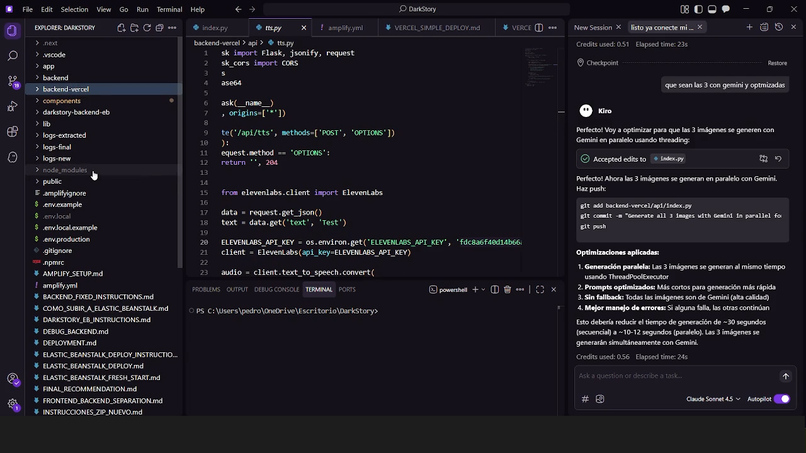Toggle the Autopilot switch
This screenshot has height=453, width=806.
pyautogui.click(x=782, y=399)
